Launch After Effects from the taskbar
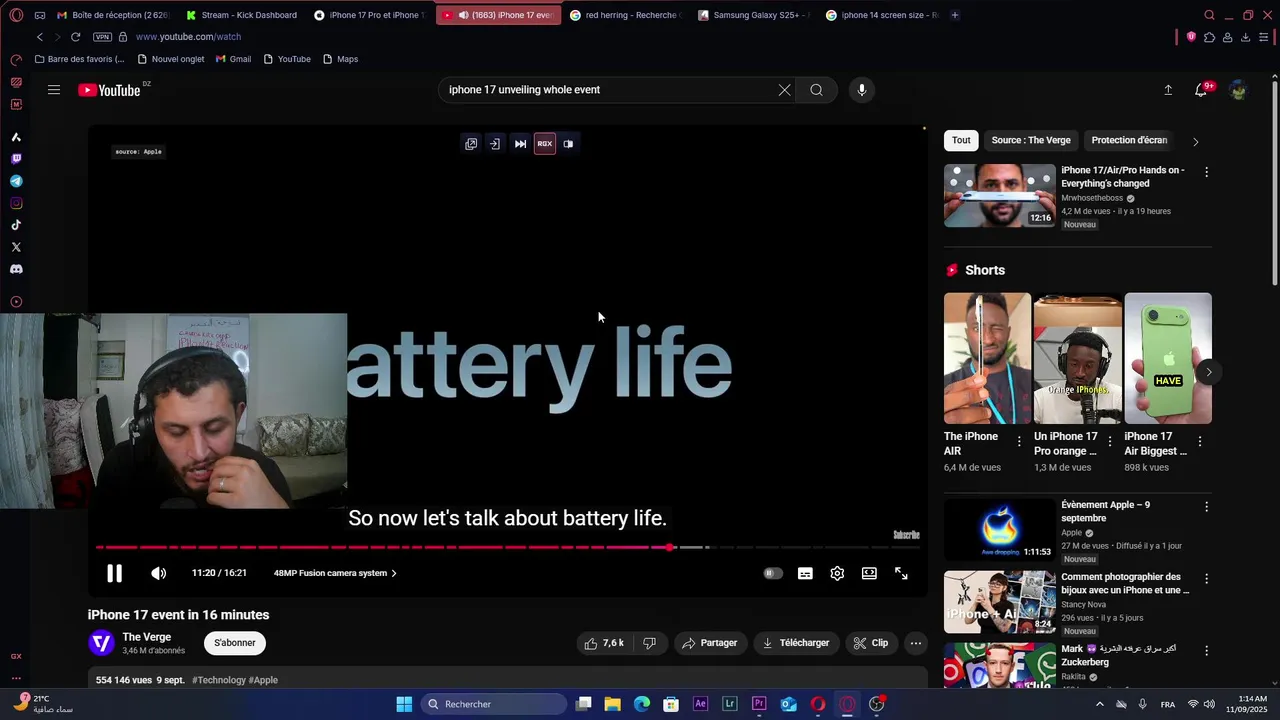 click(x=700, y=704)
